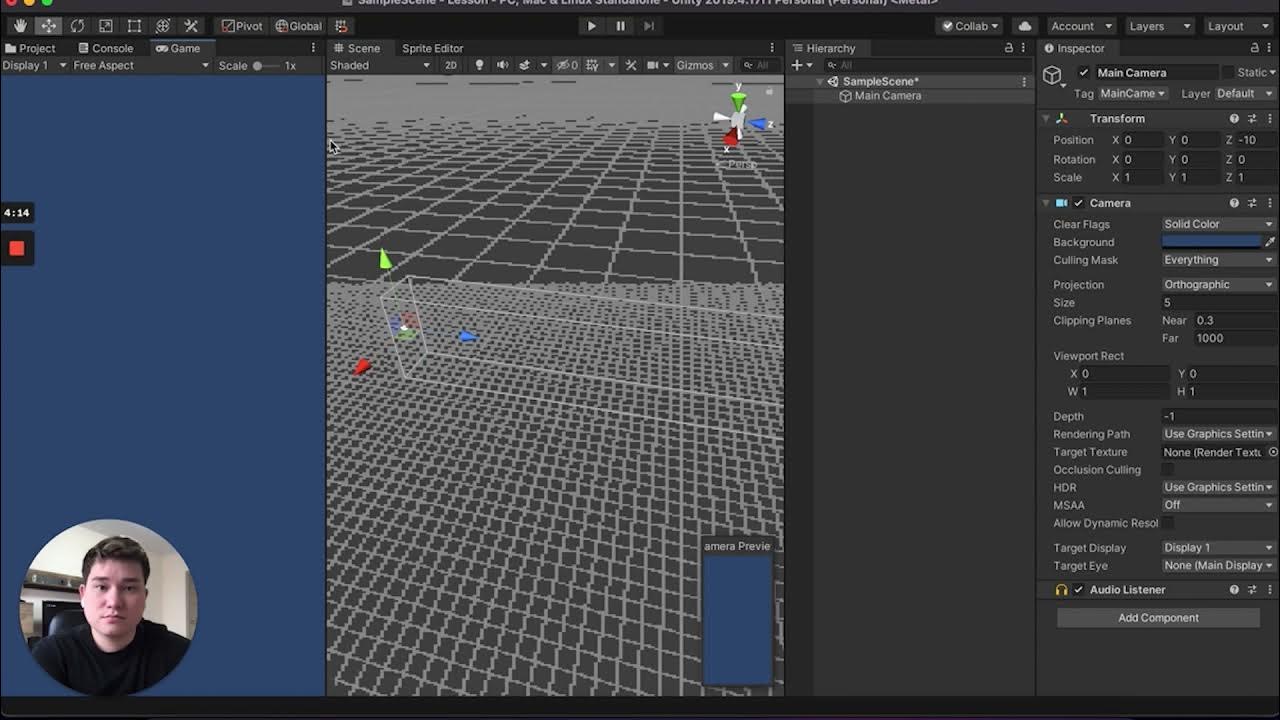Toggle the Static checkbox
This screenshot has height=720, width=1280.
coord(1228,72)
